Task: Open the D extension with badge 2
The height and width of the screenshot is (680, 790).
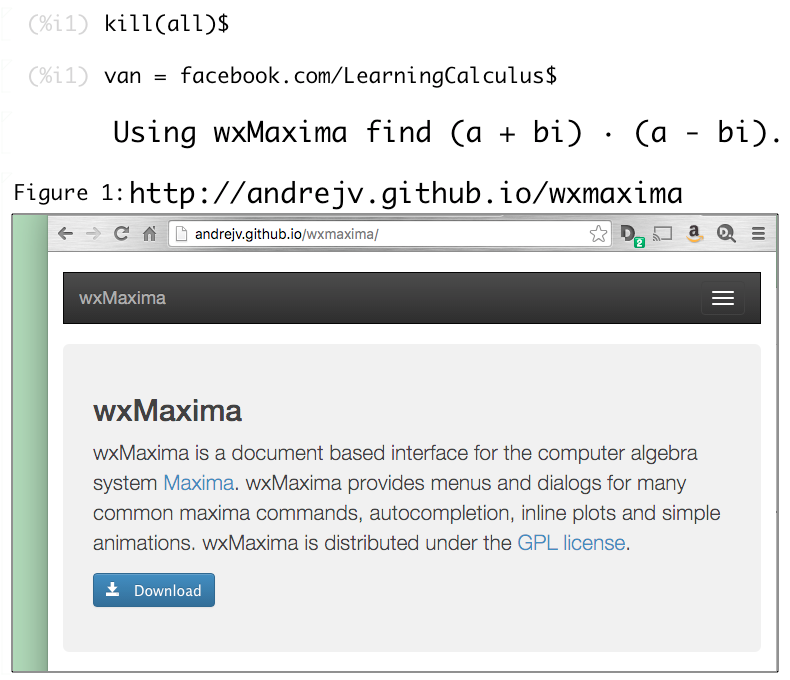Action: [631, 235]
